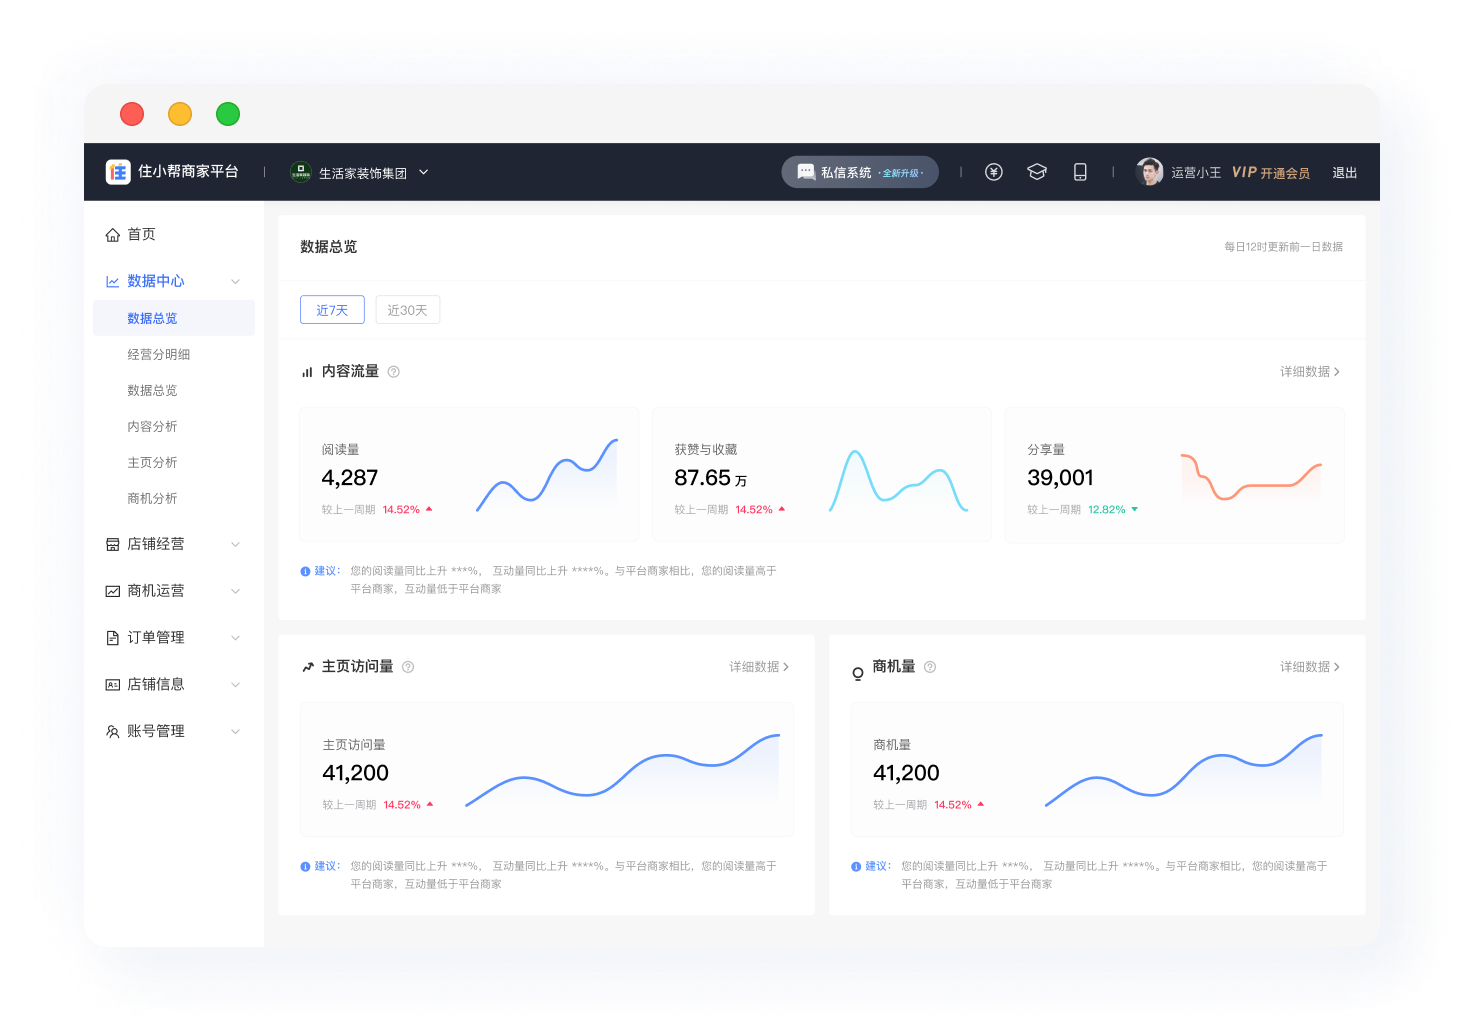This screenshot has width=1464, height=1032.
Task: Go to 首页 in the sidebar
Action: (141, 234)
